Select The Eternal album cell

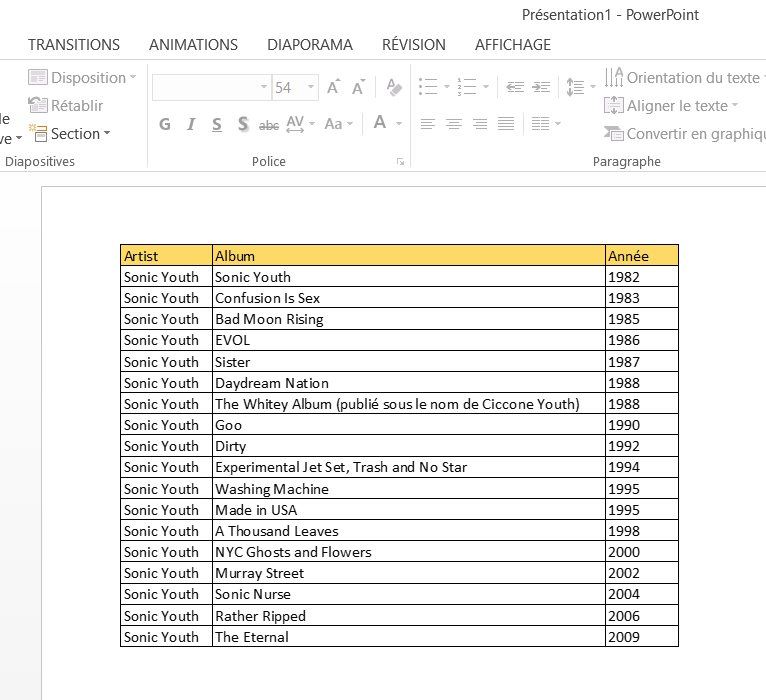(409, 636)
